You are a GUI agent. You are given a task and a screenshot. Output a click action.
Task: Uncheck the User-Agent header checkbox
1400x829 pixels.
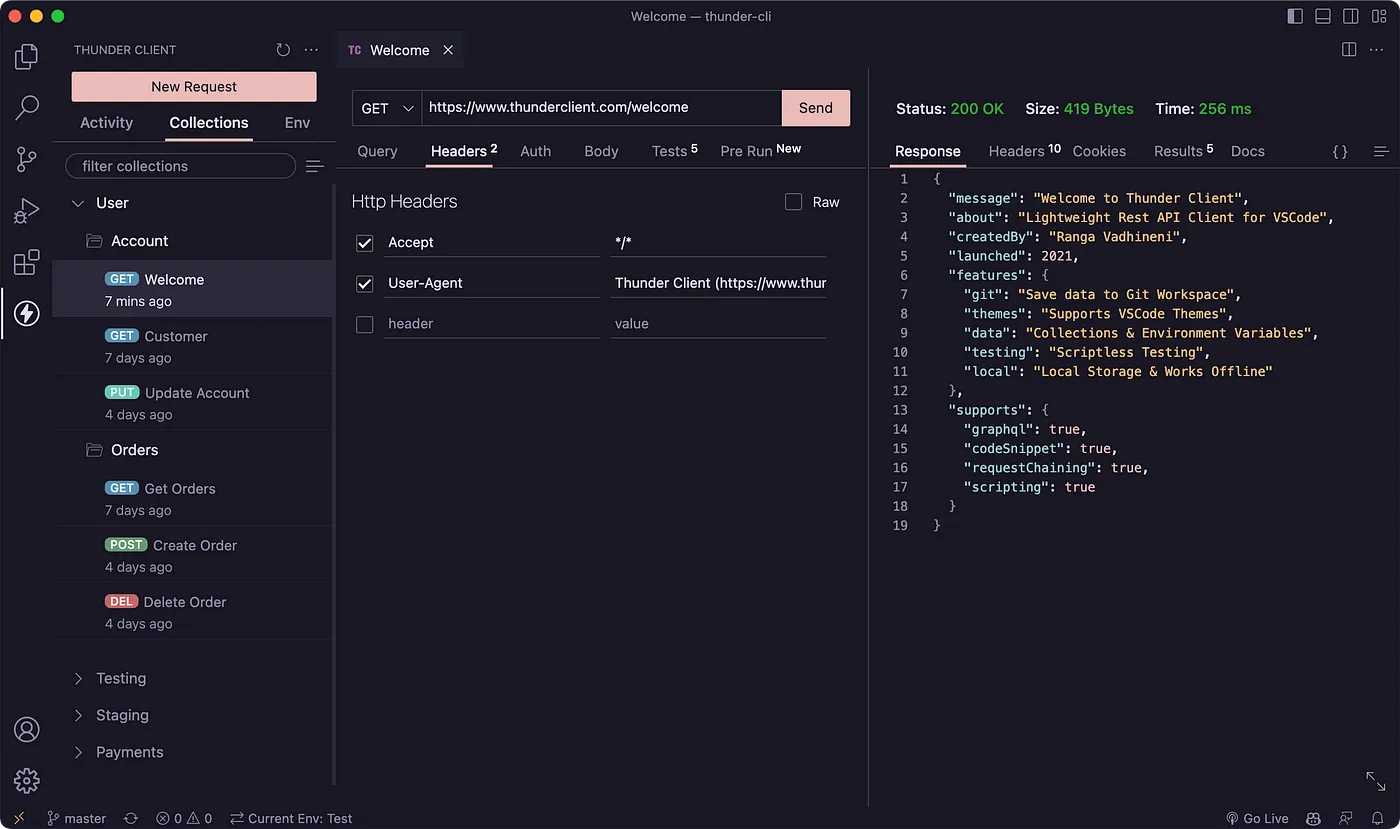[x=365, y=284]
